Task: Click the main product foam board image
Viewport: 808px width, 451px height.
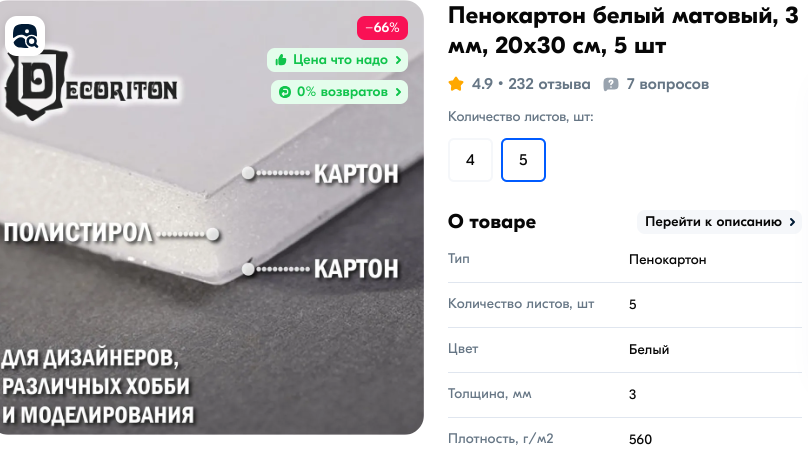Action: 211,217
